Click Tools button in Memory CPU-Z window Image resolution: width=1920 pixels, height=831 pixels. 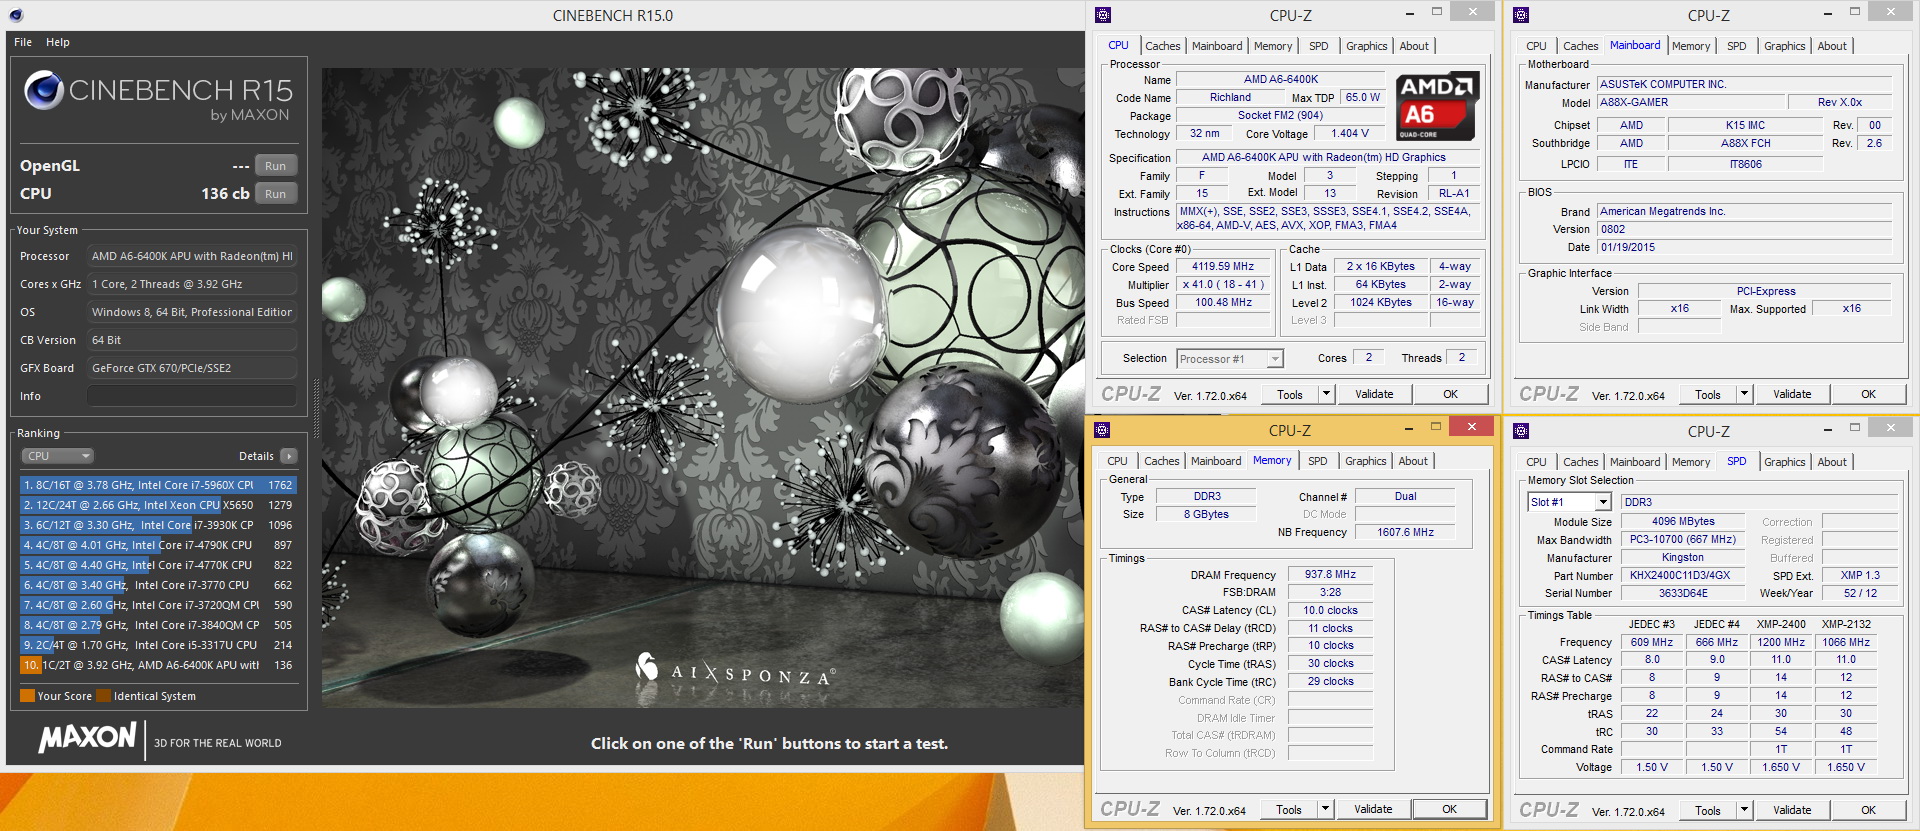click(1289, 809)
